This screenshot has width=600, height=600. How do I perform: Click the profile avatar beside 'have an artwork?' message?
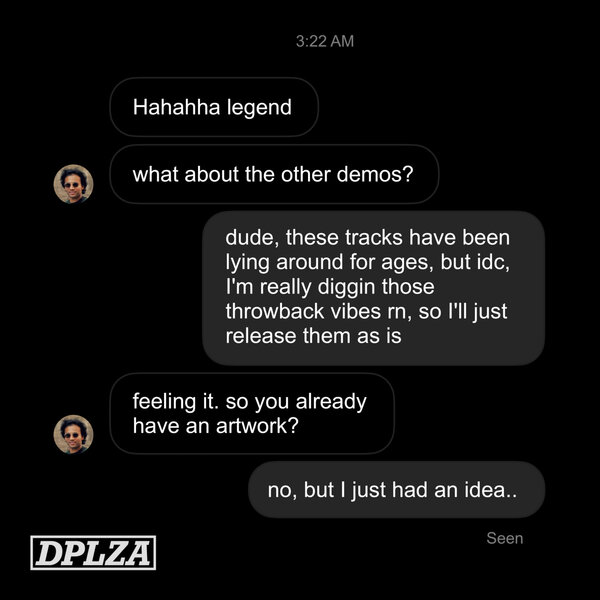(73, 434)
